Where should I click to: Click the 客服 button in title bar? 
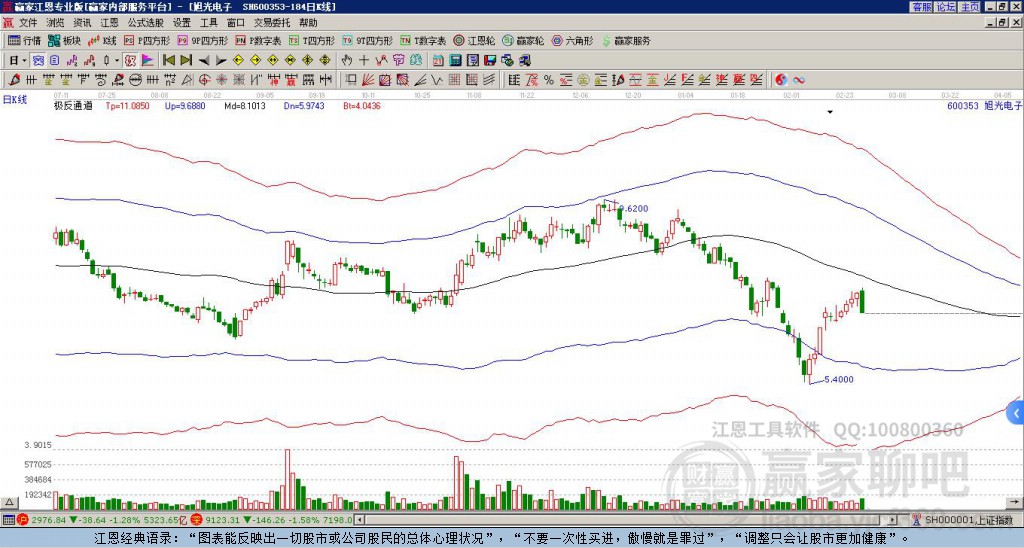click(921, 7)
